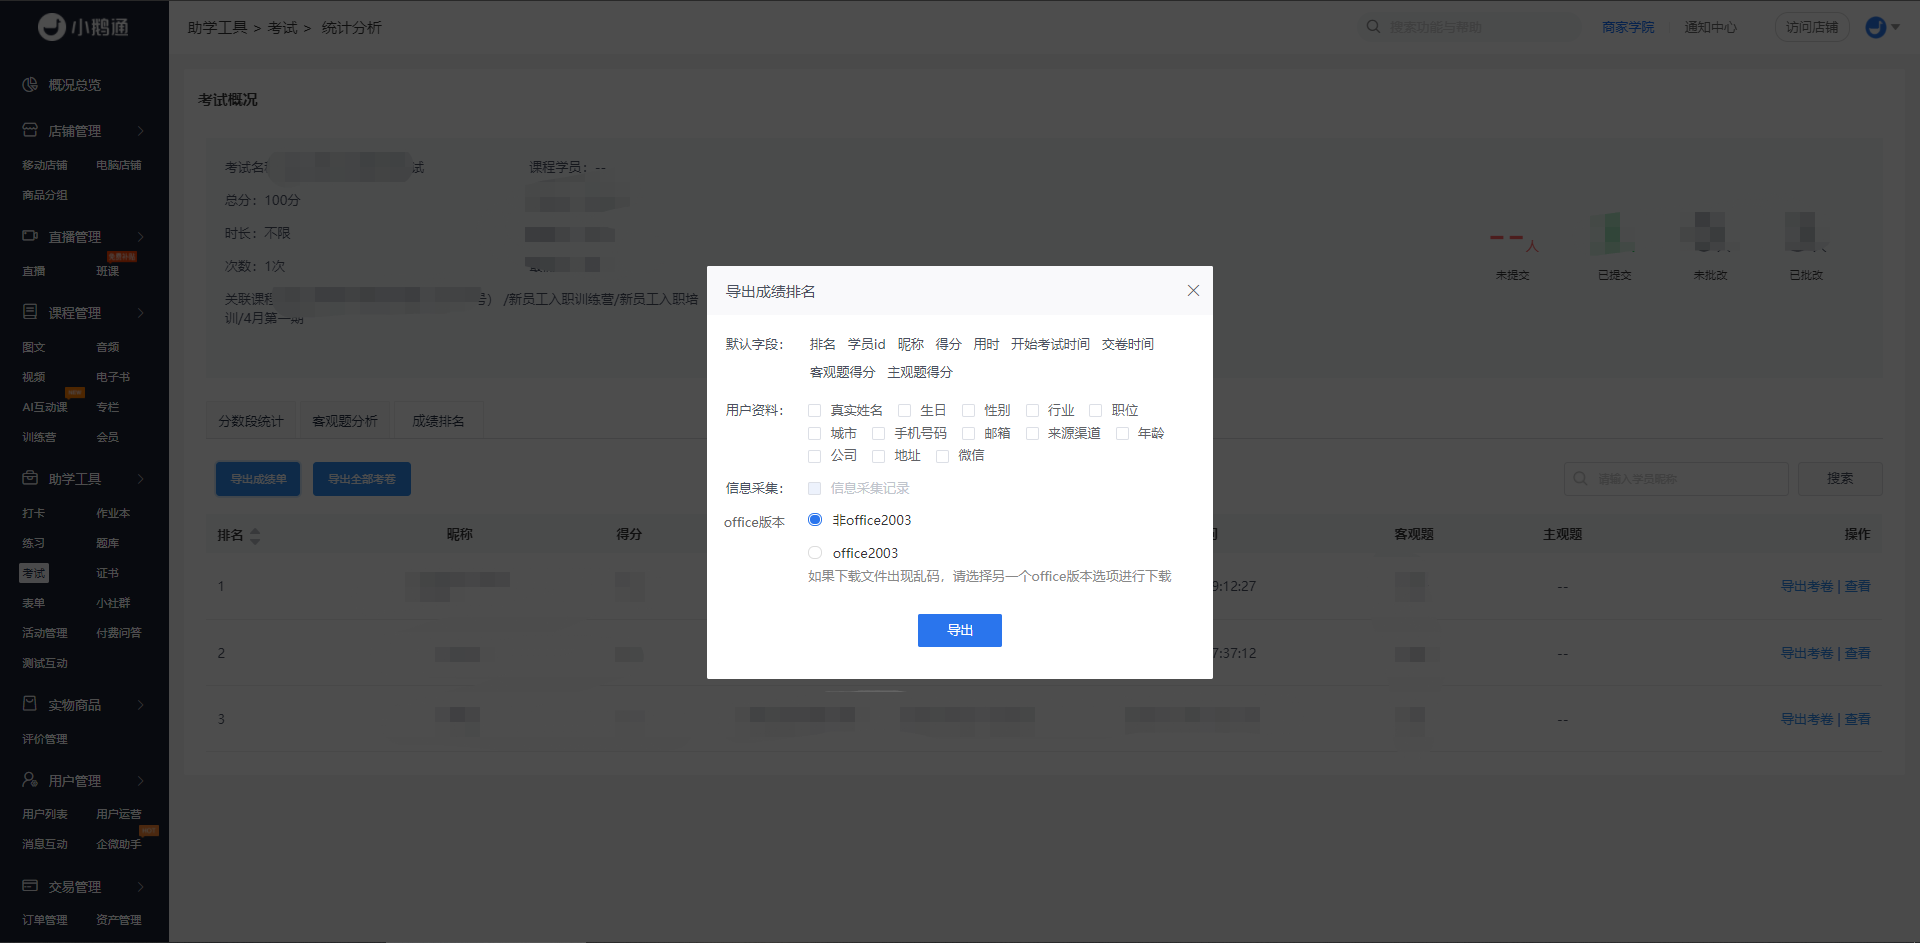Sort the table by 排名 column arrows
This screenshot has height=943, width=1920.
tap(255, 536)
